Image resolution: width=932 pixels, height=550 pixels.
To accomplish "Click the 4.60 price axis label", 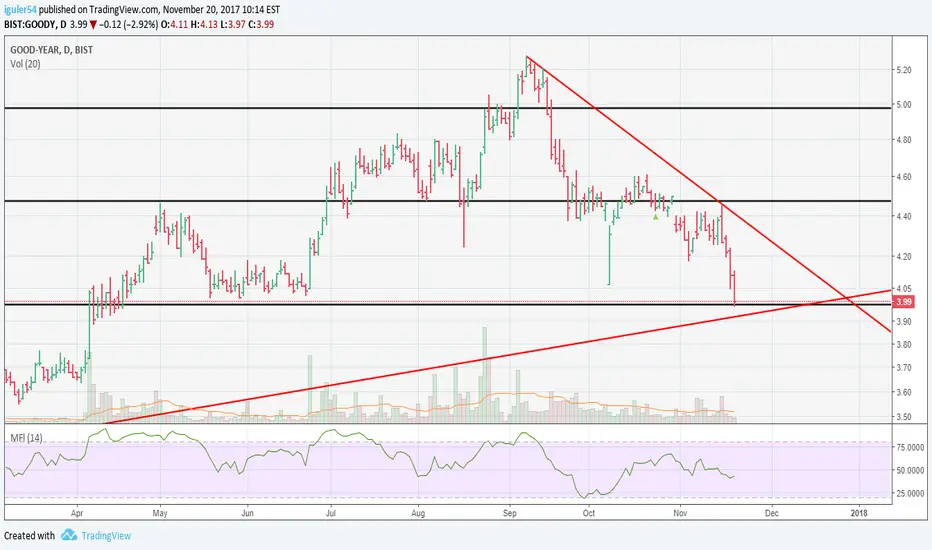I will [903, 177].
